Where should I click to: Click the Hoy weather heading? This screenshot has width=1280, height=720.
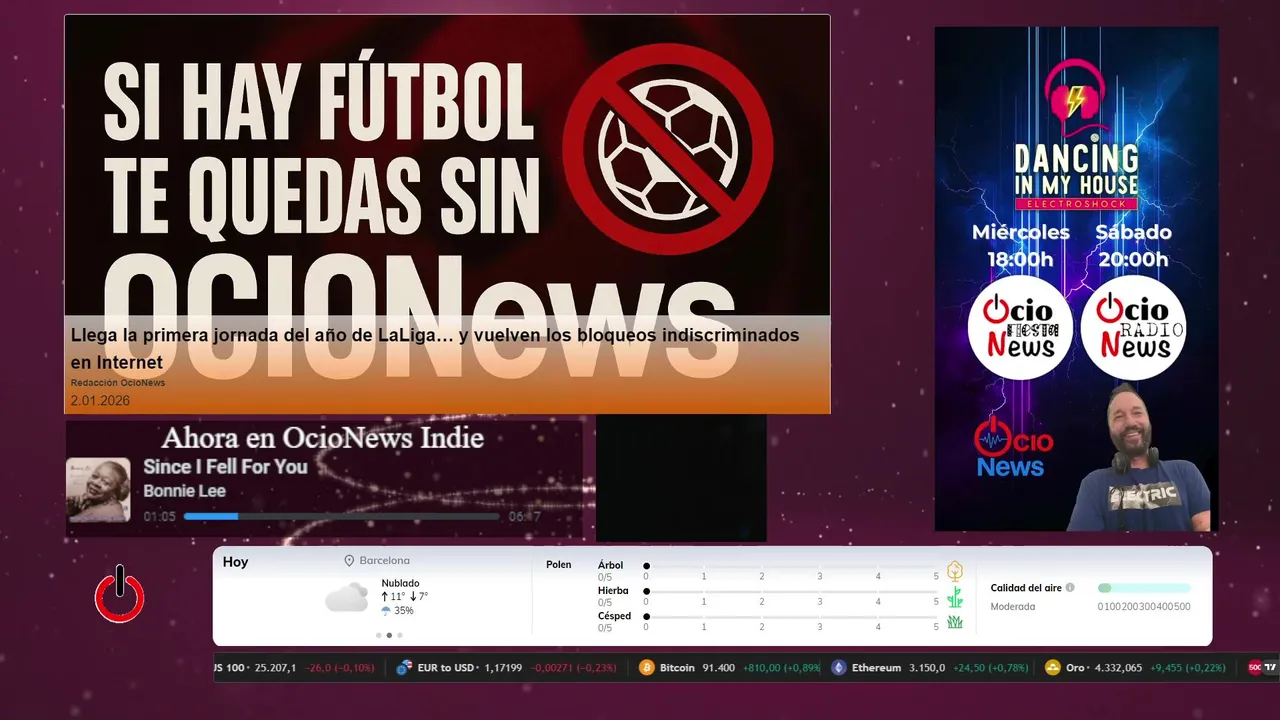(236, 562)
